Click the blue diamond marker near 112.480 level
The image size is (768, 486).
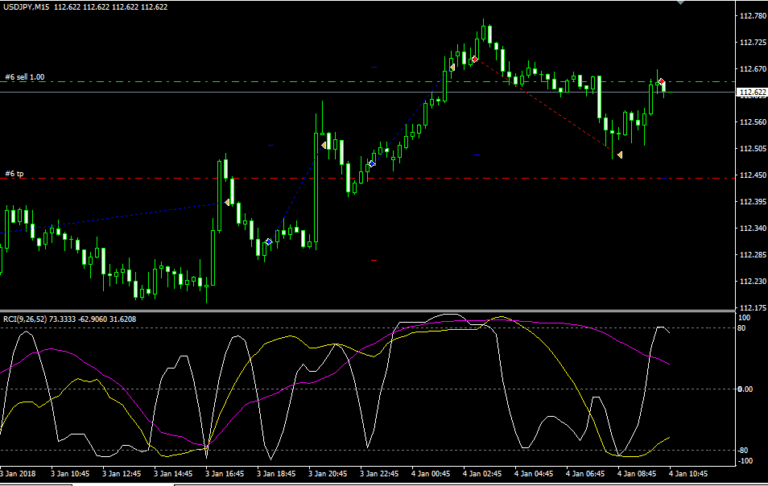click(372, 163)
